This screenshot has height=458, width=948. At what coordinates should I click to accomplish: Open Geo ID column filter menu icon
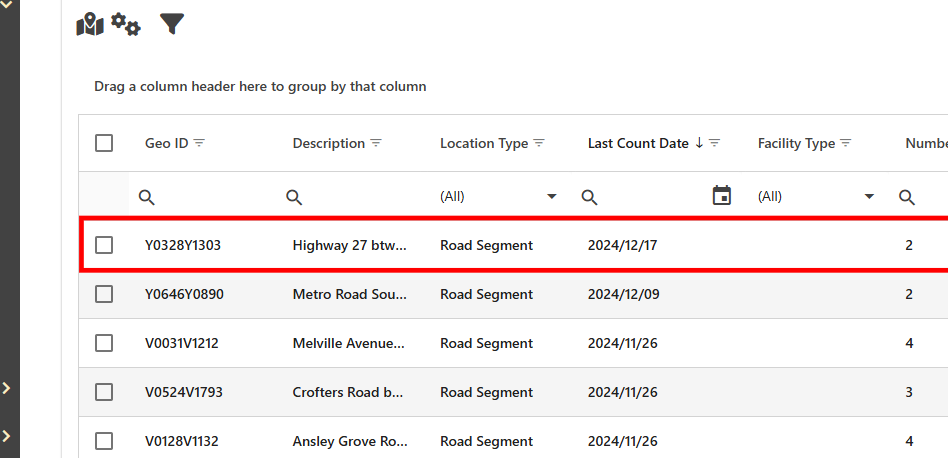[x=199, y=143]
